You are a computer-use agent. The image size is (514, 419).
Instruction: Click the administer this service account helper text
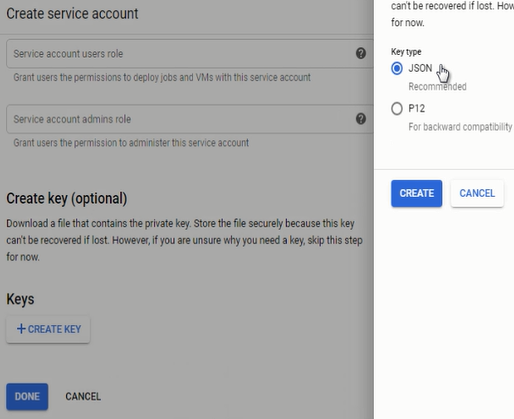click(x=131, y=143)
